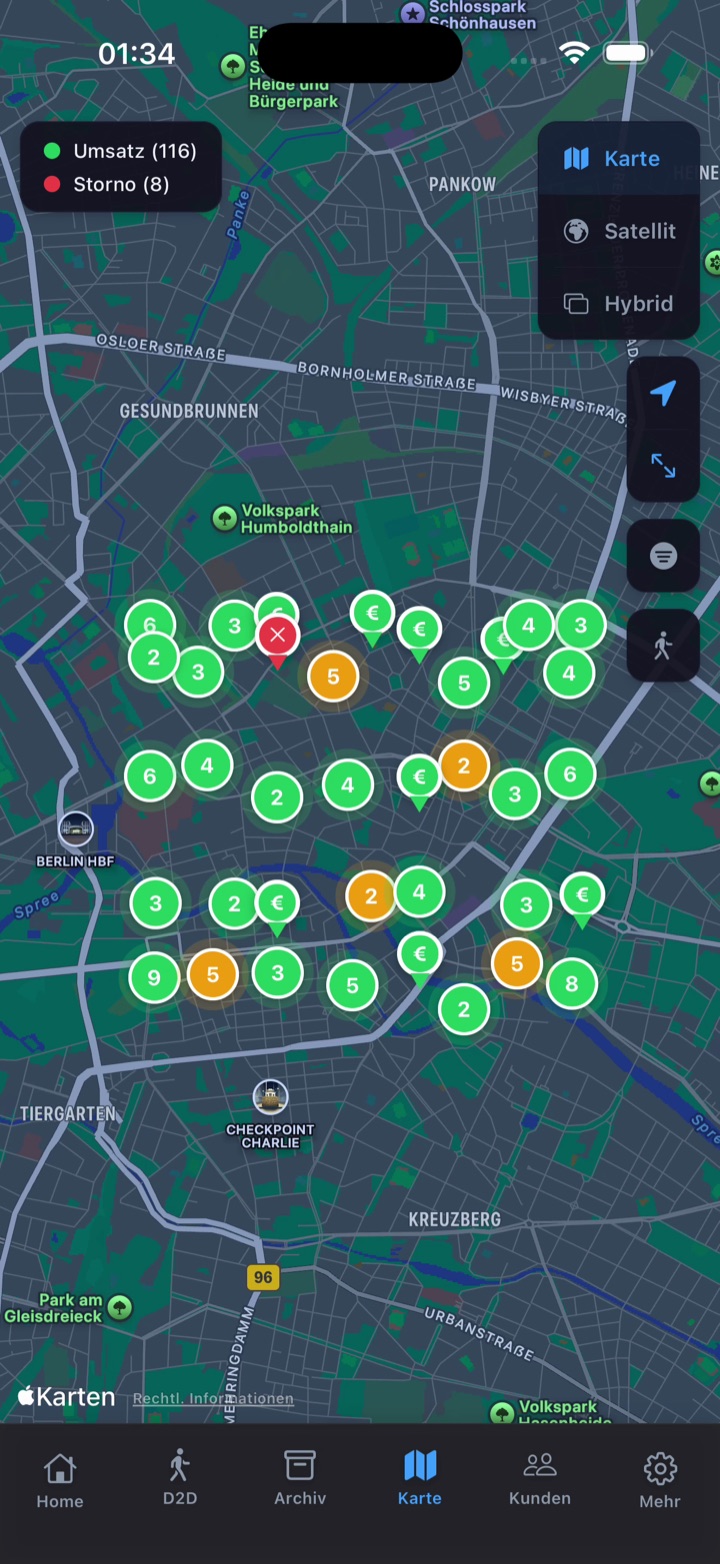This screenshot has height=1564, width=720.
Task: Tap Schloss Schönhausen star icon
Action: point(412,13)
